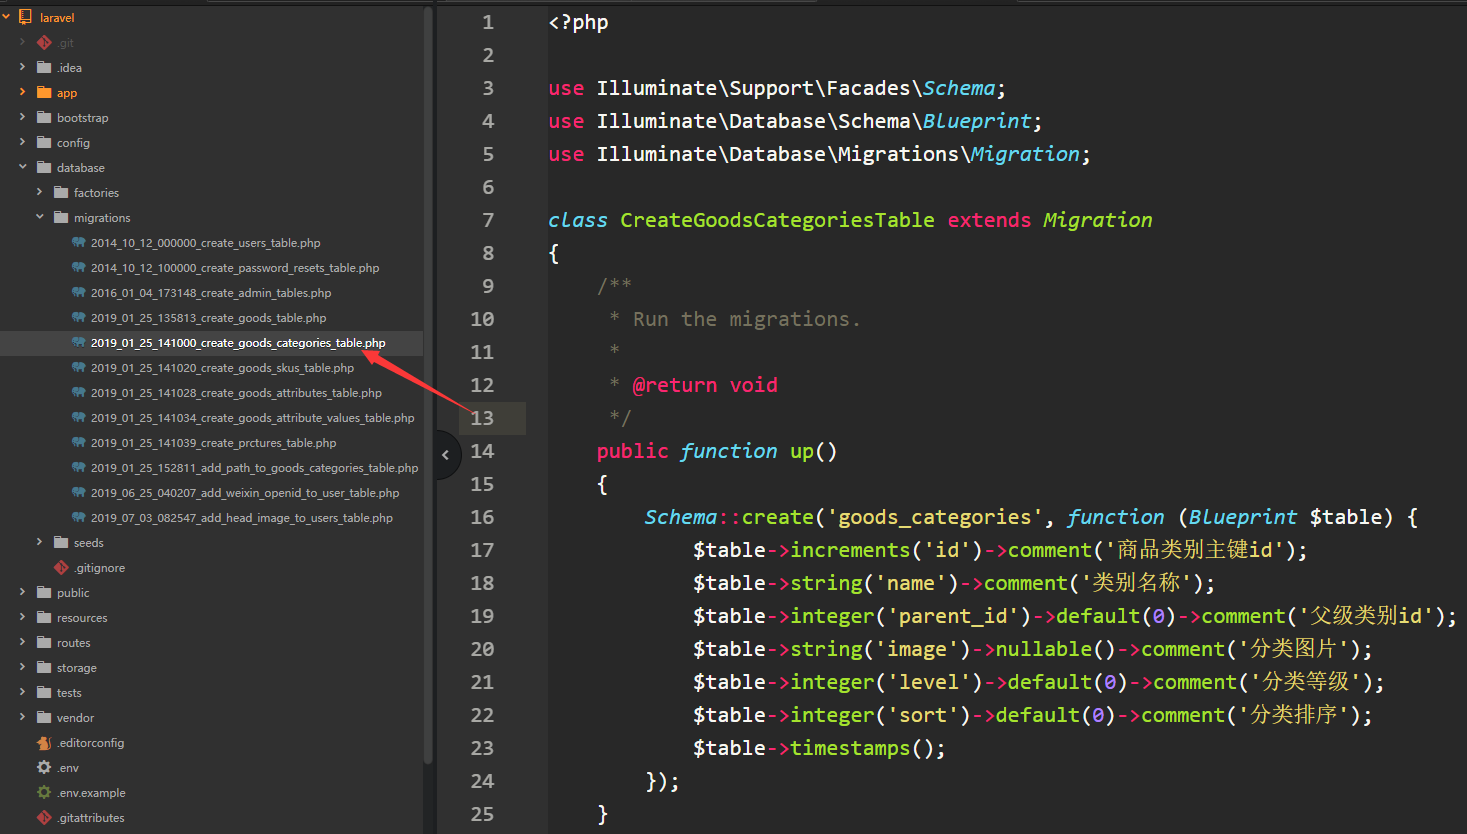This screenshot has height=834, width=1467.
Task: Click the routes folder icon
Action: pos(44,642)
